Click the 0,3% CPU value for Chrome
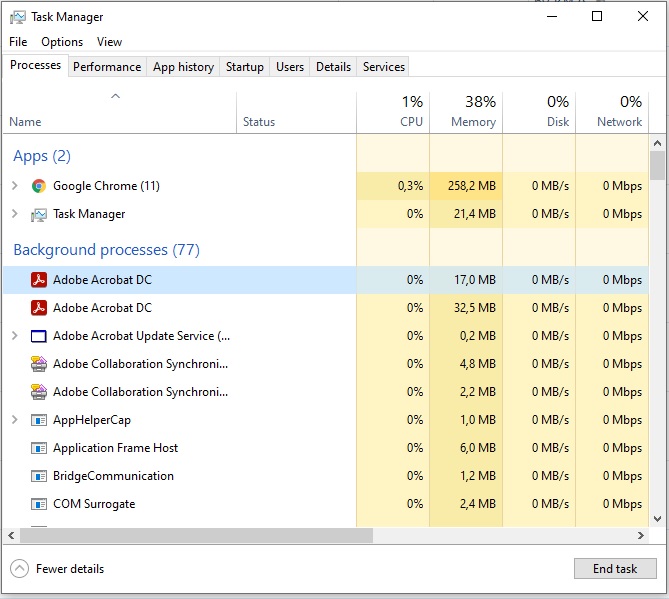The image size is (669, 599). [x=410, y=186]
